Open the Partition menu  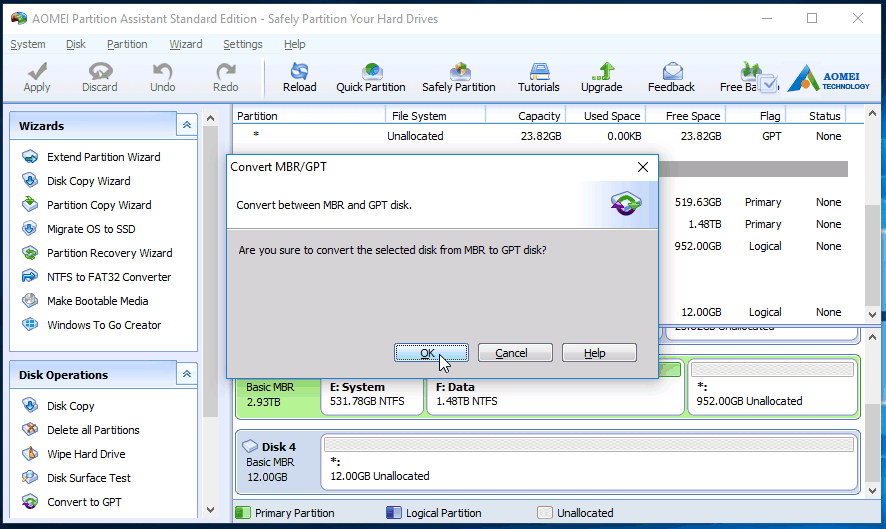[x=127, y=44]
